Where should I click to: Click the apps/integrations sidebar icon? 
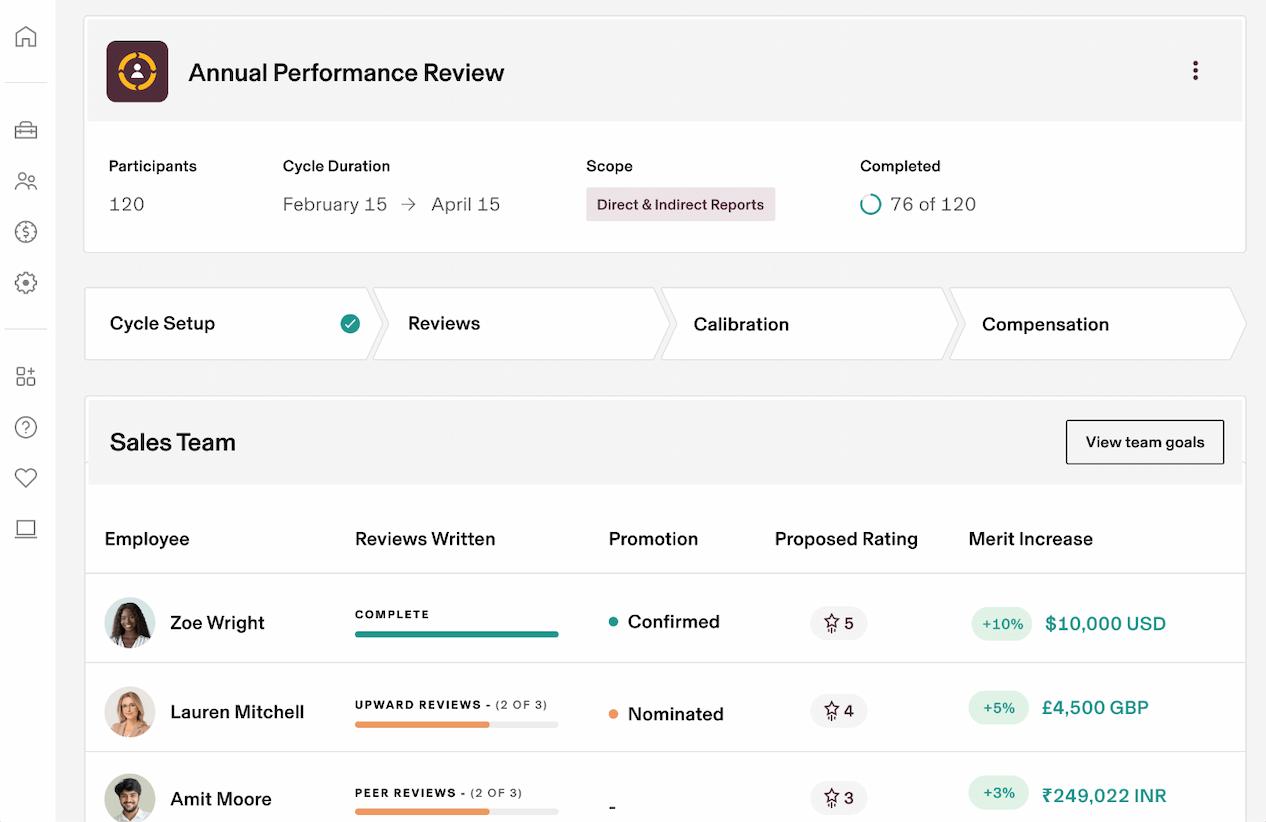[27, 376]
